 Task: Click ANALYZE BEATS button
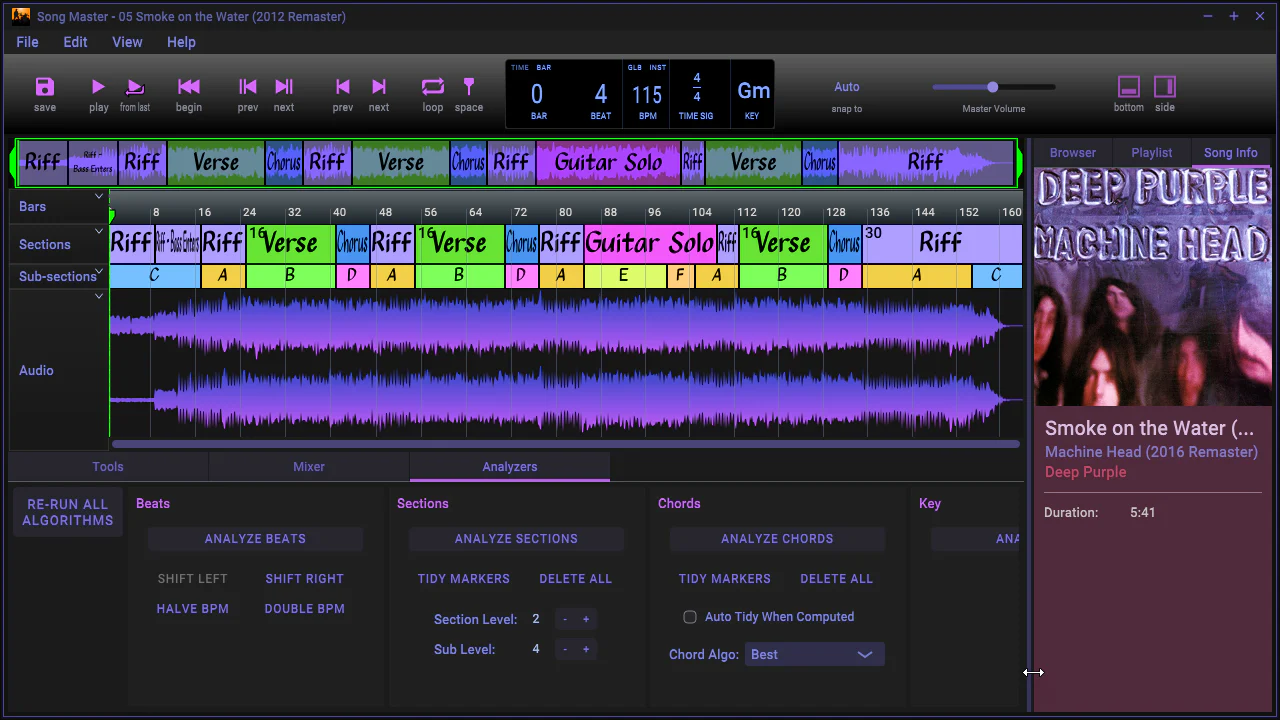[x=255, y=539]
